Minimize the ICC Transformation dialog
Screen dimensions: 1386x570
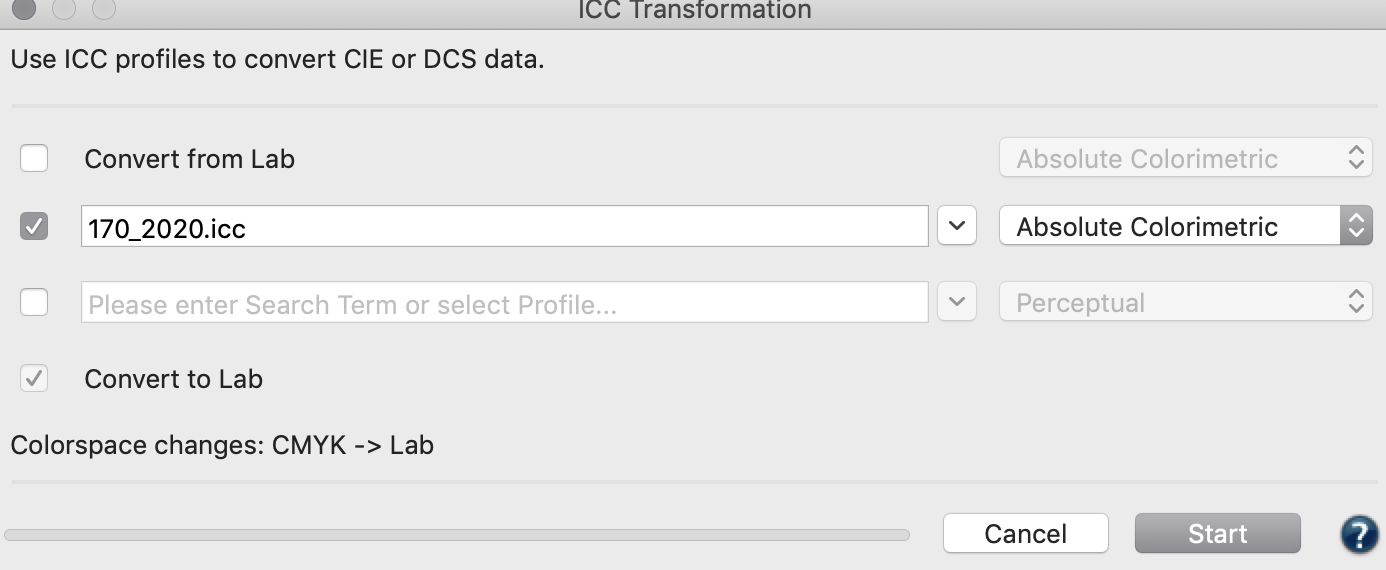(x=64, y=9)
